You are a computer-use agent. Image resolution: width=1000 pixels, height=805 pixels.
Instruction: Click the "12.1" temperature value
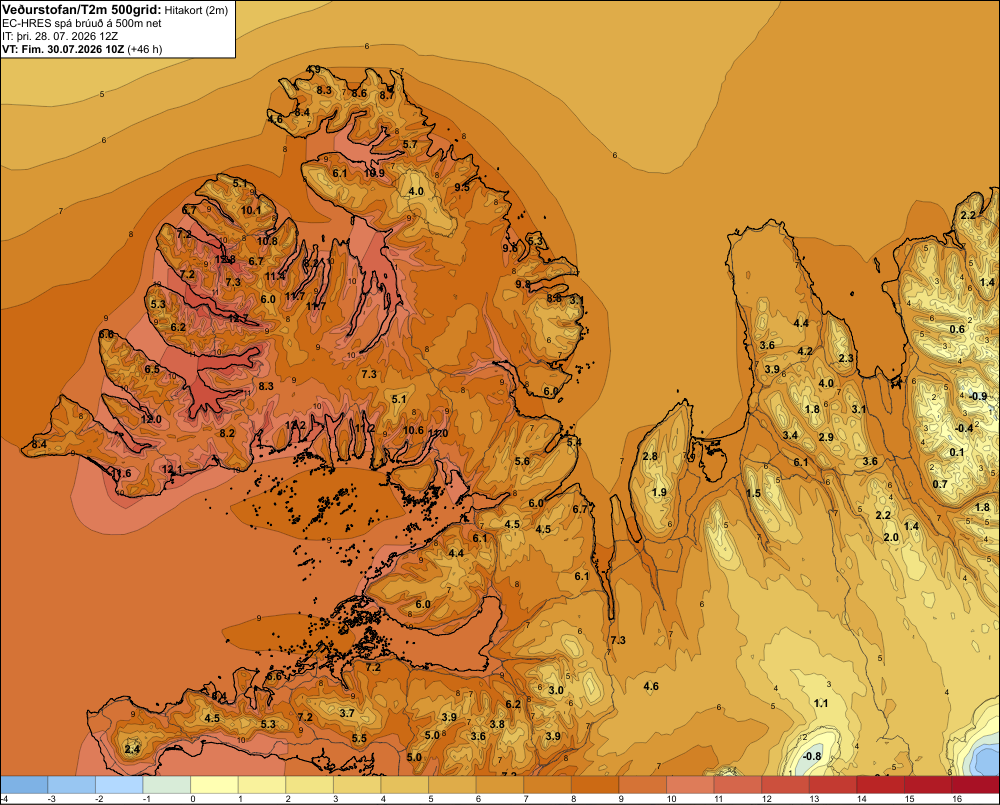[x=172, y=469]
